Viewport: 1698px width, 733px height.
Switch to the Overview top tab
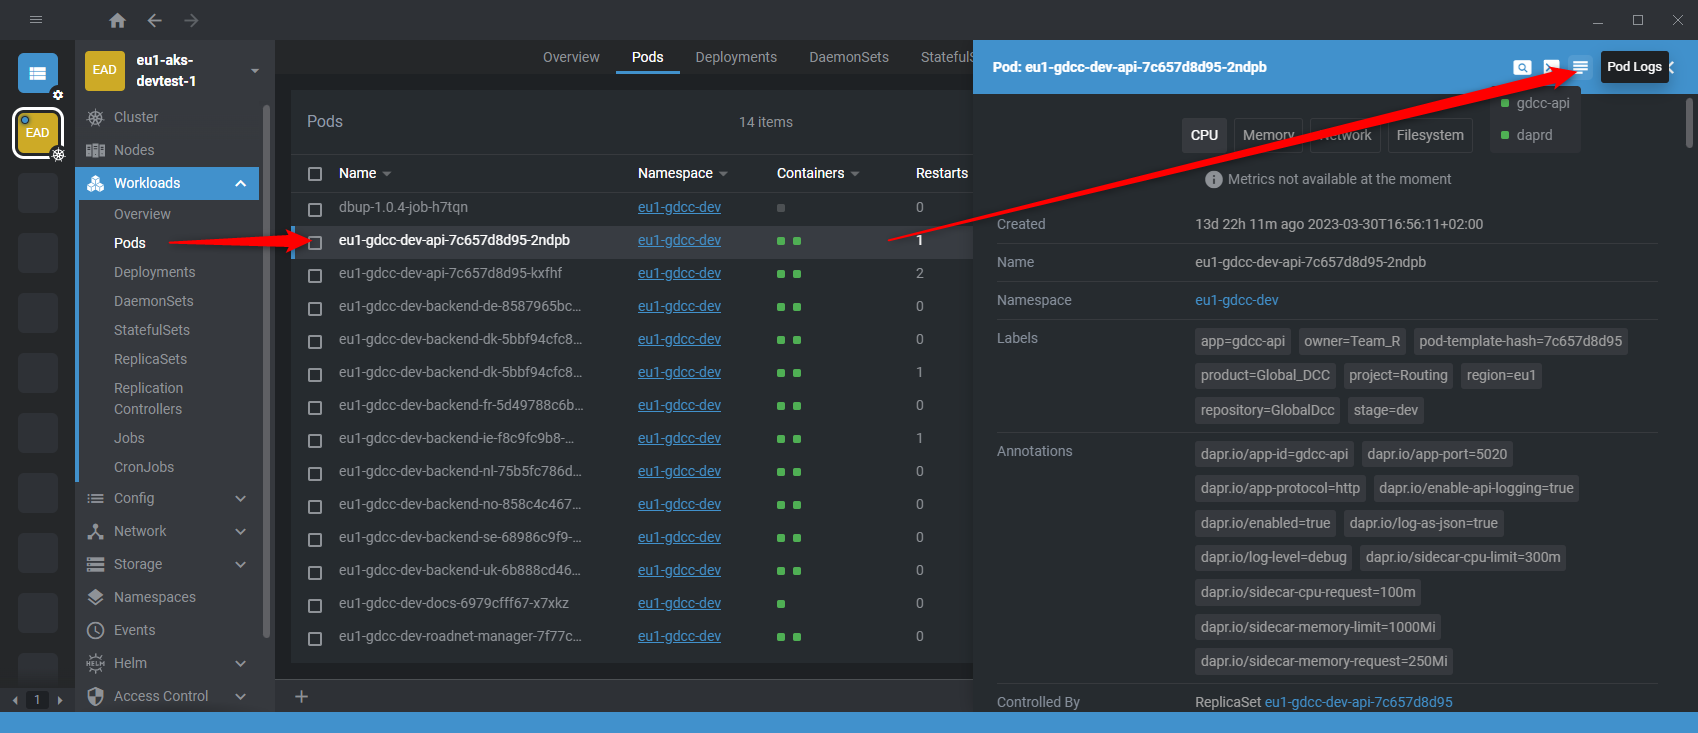pos(571,57)
